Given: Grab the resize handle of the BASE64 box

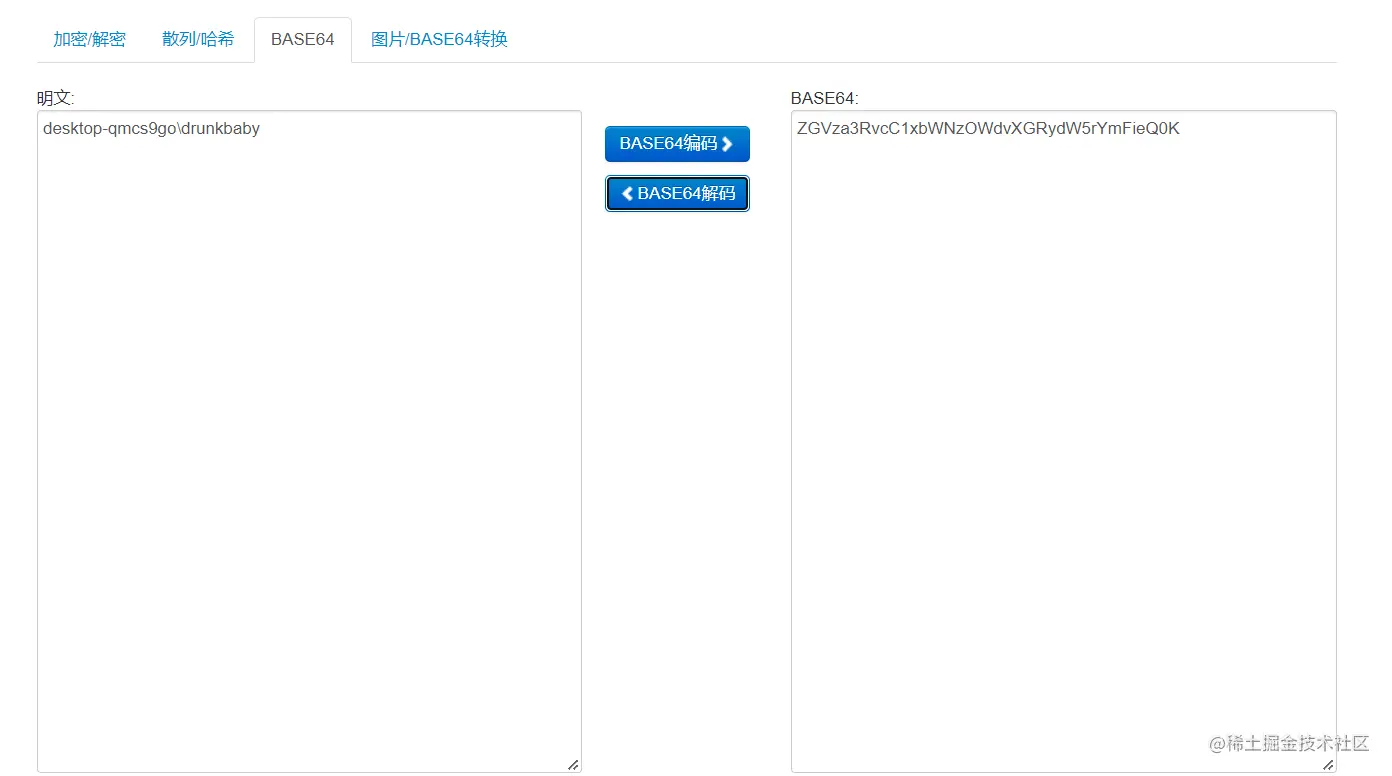Looking at the screenshot, I should [1328, 765].
